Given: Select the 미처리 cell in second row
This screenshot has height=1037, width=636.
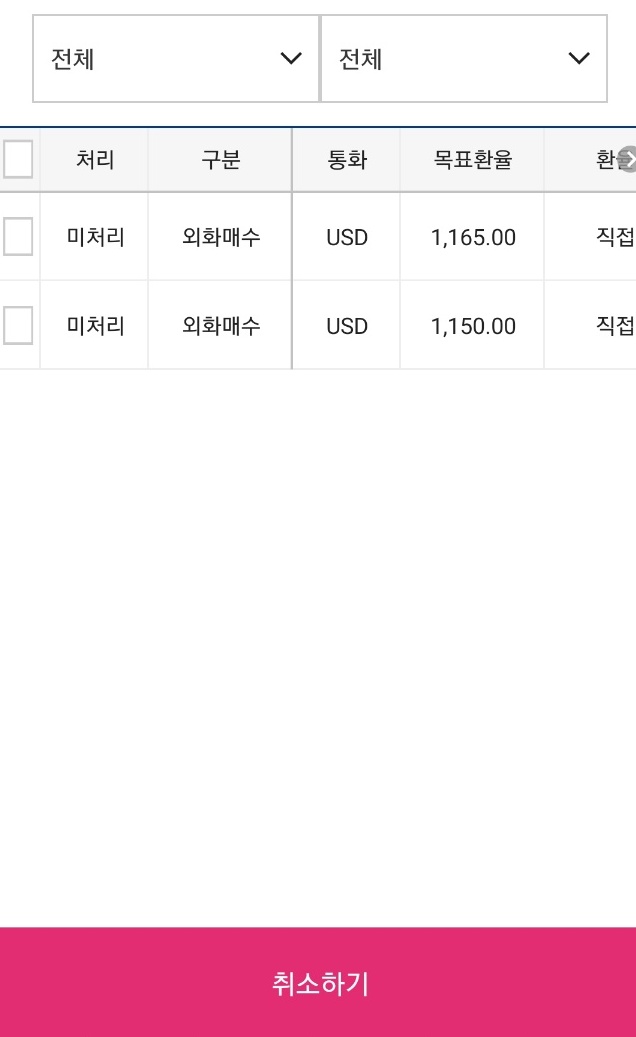Looking at the screenshot, I should (x=95, y=325).
